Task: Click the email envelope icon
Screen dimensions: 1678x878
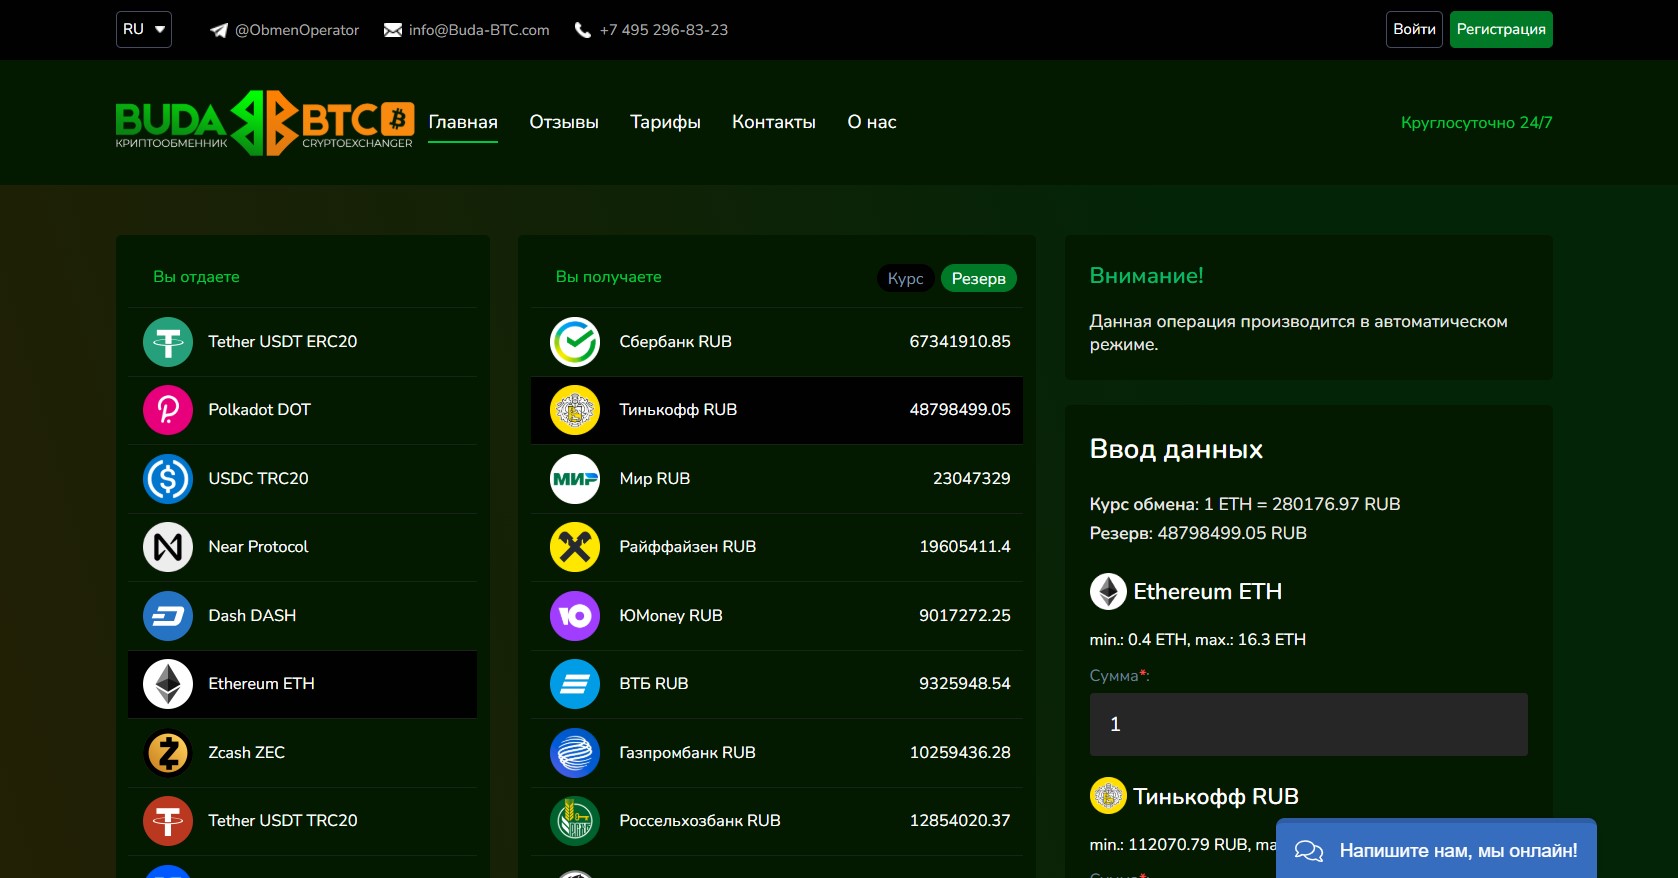Action: 393,30
